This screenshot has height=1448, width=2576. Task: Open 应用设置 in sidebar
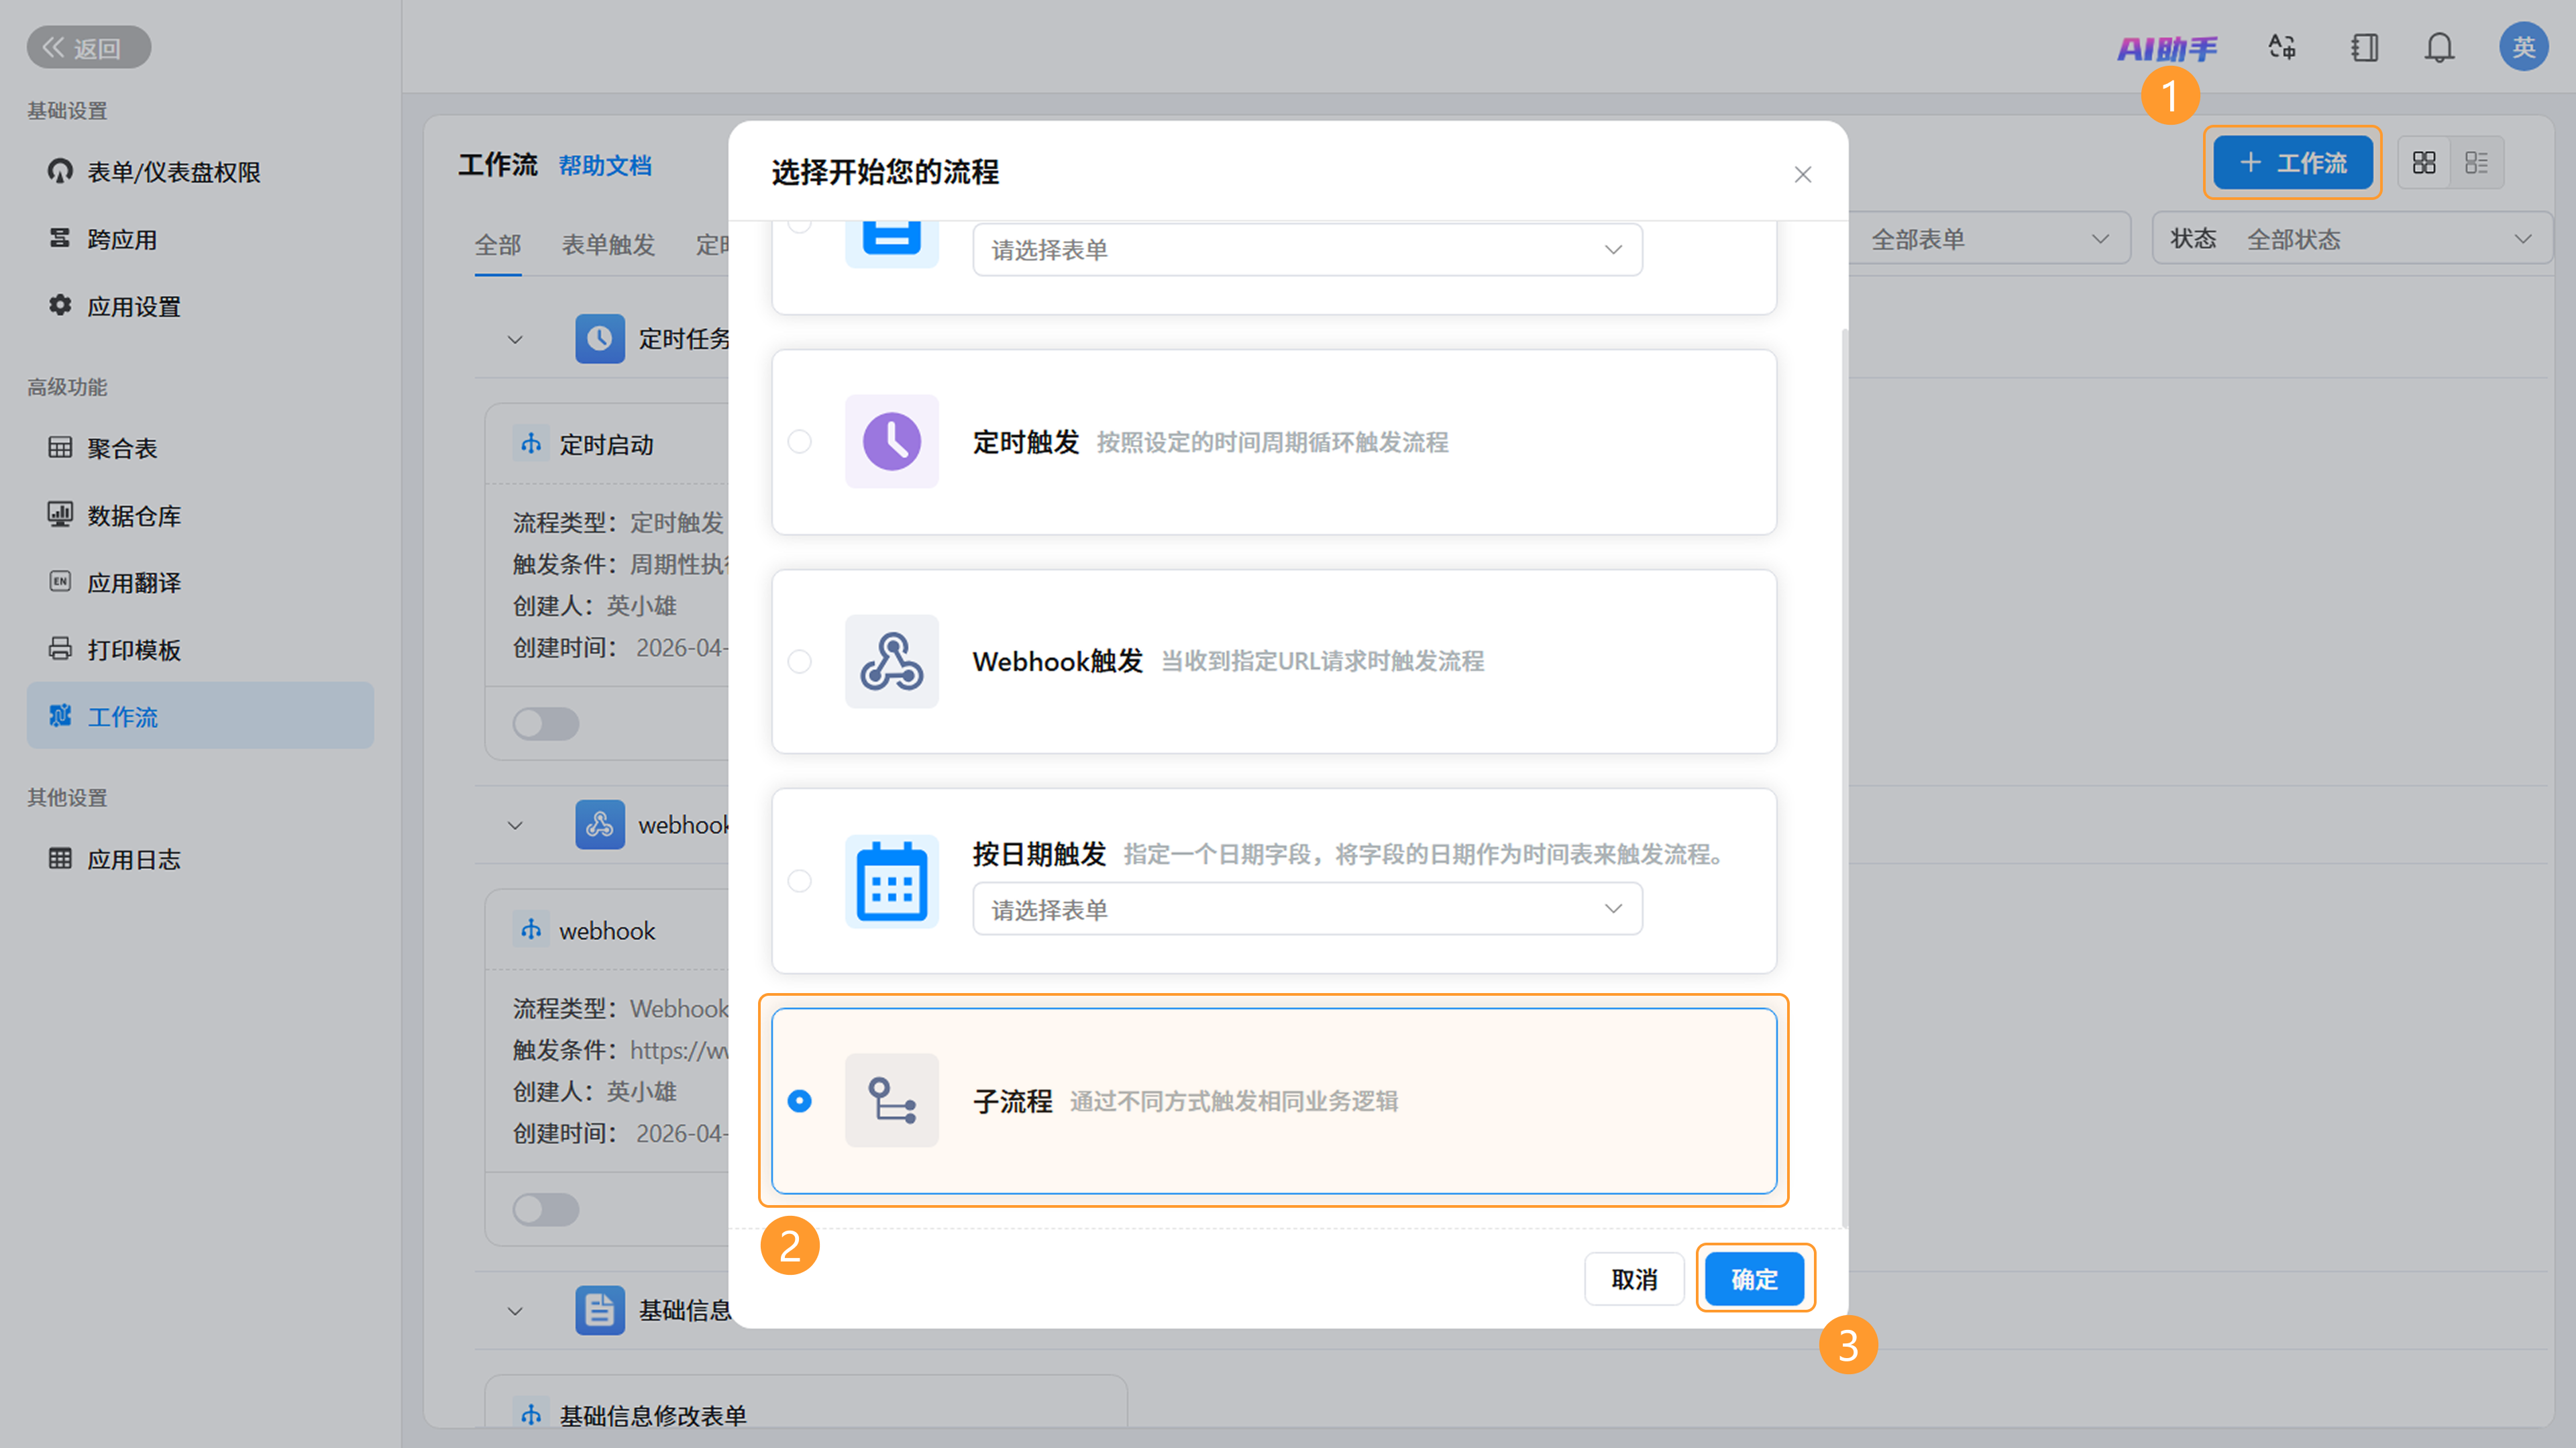pyautogui.click(x=200, y=306)
